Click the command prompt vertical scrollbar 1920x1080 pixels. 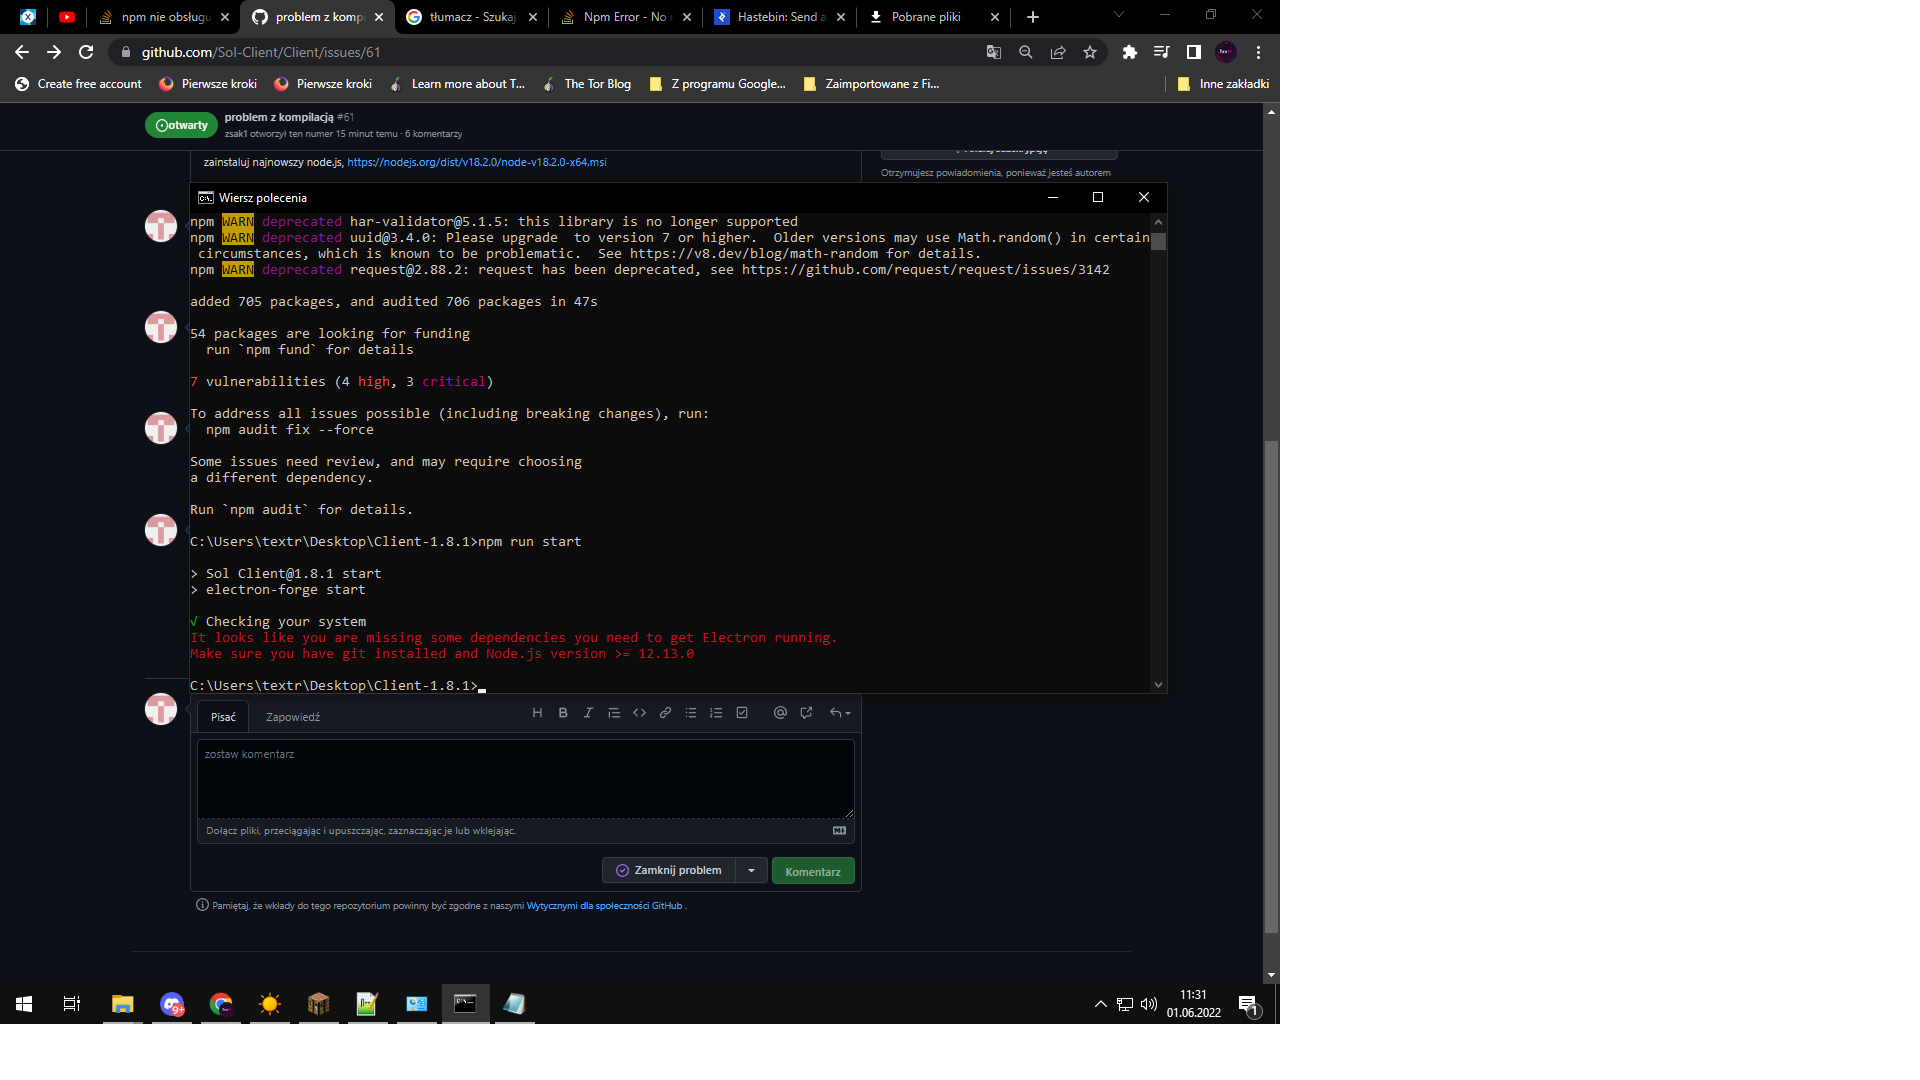point(1158,450)
